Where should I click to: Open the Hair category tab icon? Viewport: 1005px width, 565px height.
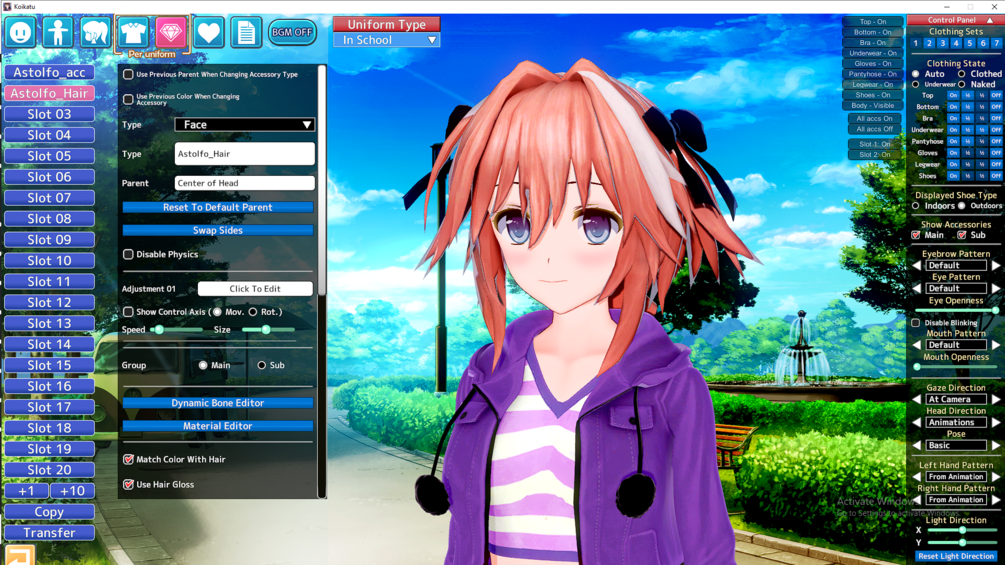coord(96,32)
